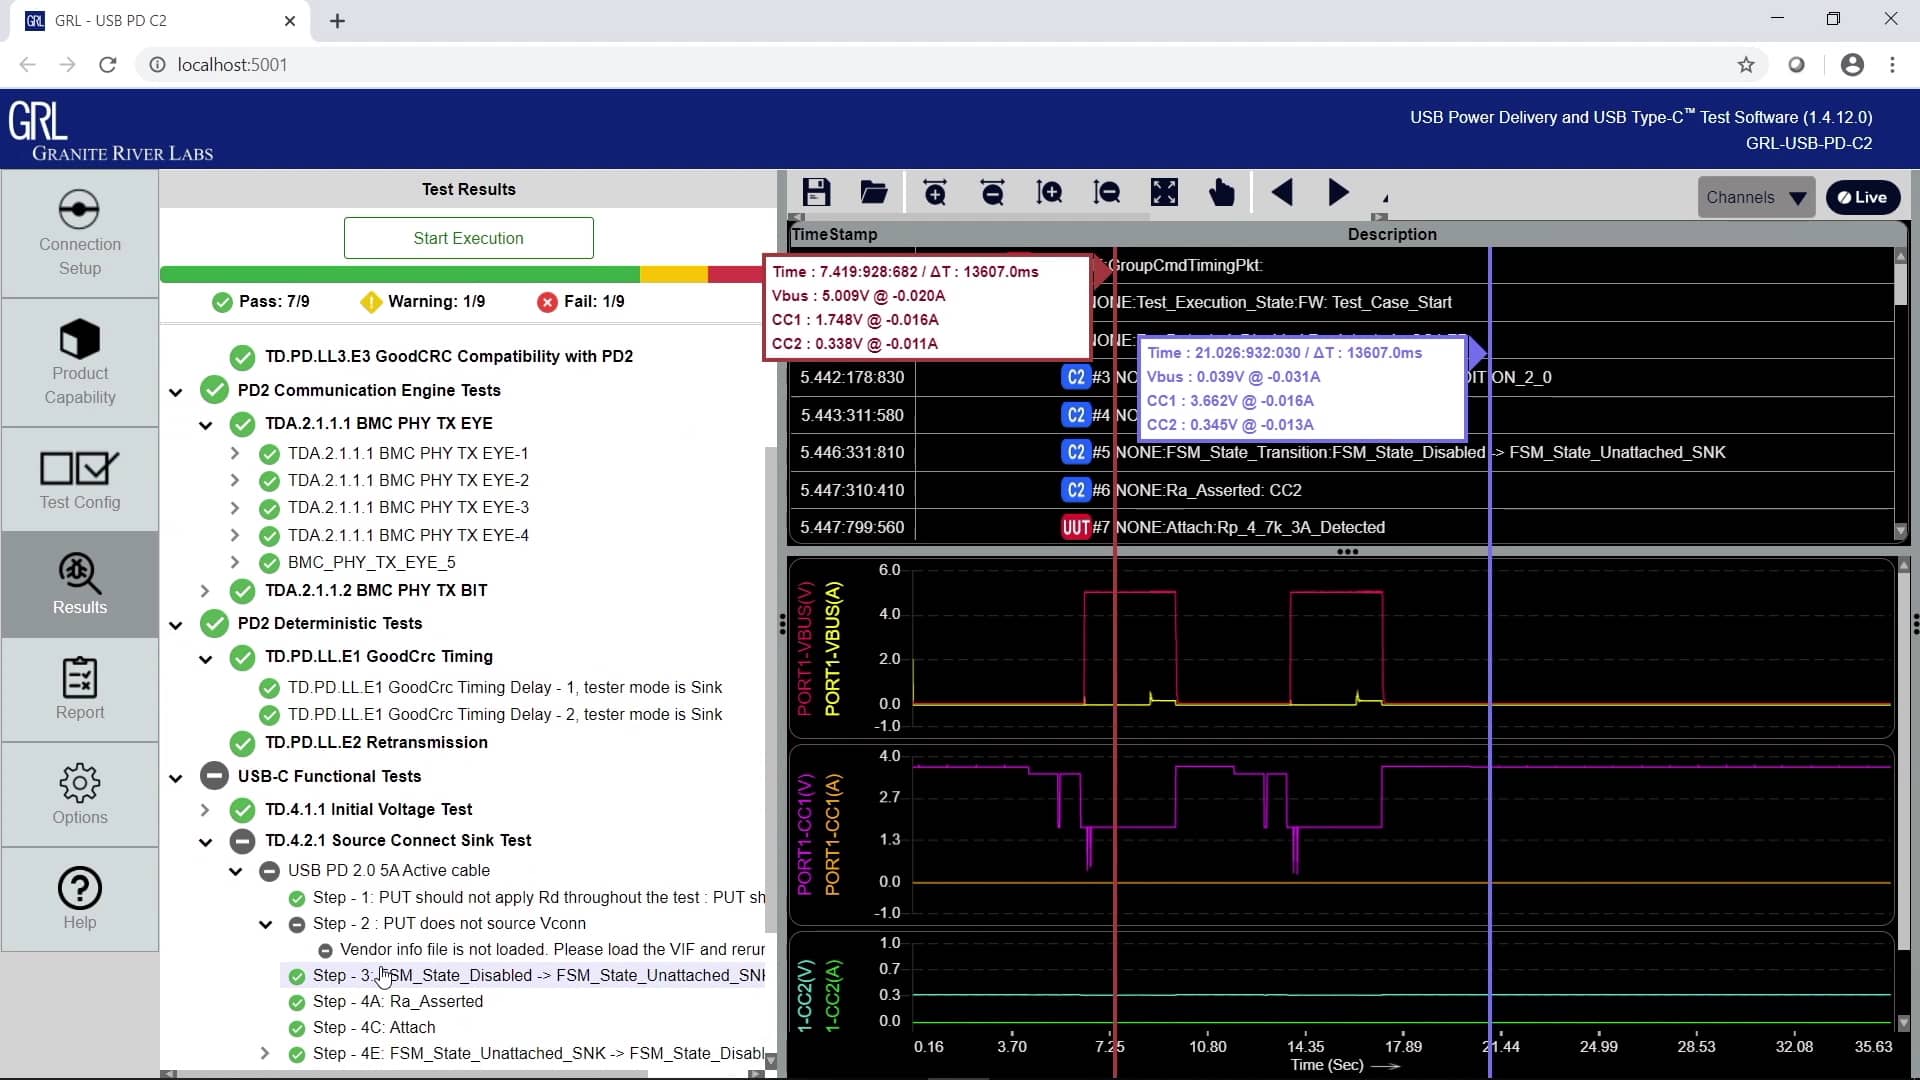Select the pan hand tool
Image resolution: width=1920 pixels, height=1080 pixels.
(x=1222, y=192)
